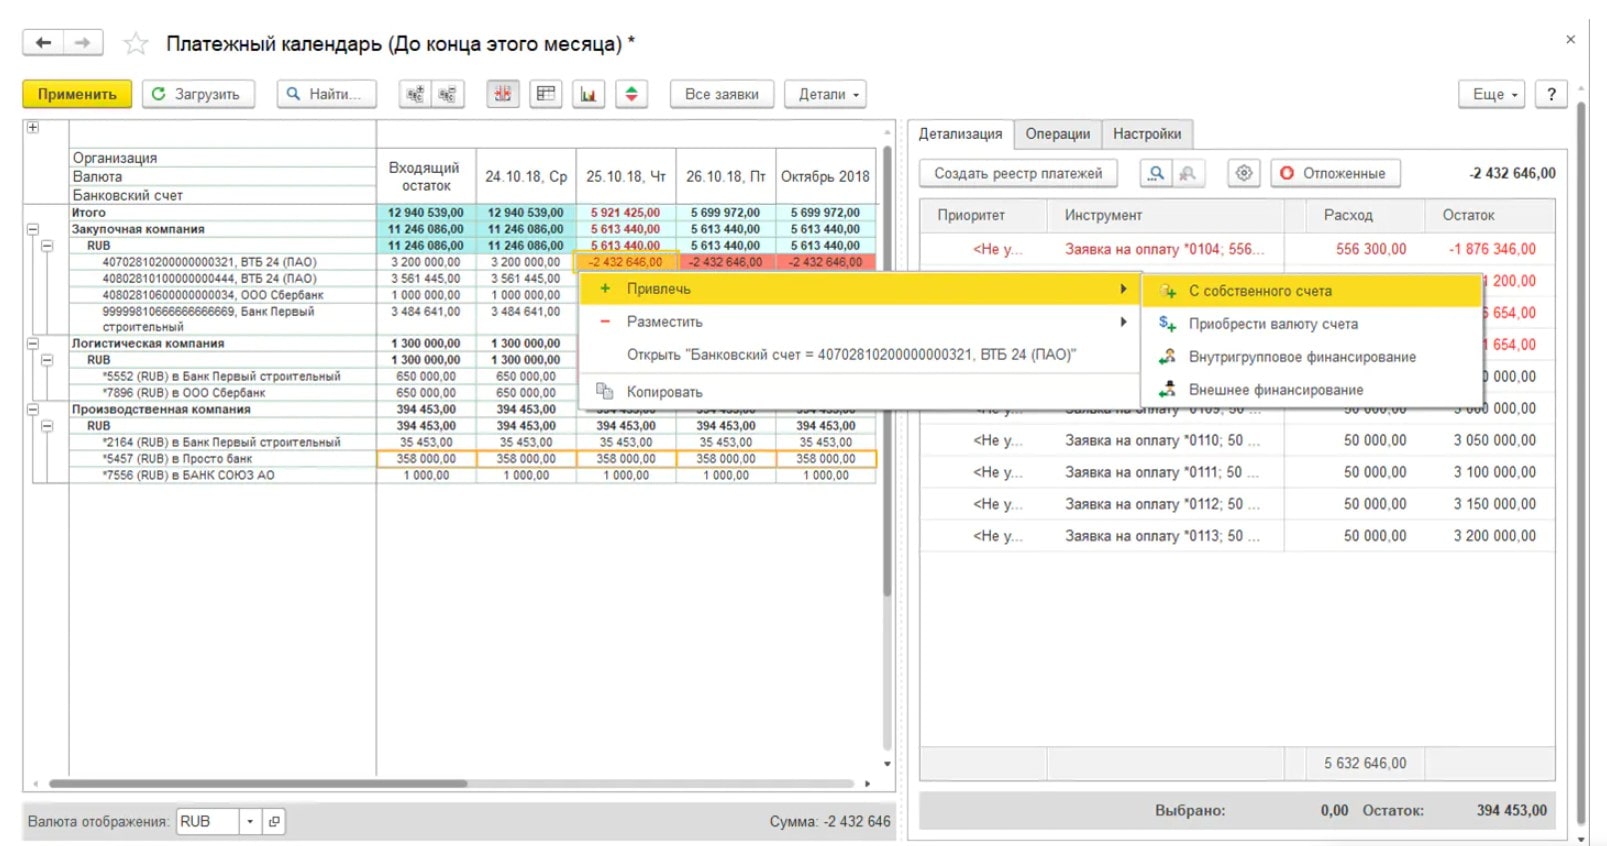1607x846 pixels.
Task: Click the green plus icon beside Привлечь
Action: pyautogui.click(x=605, y=288)
